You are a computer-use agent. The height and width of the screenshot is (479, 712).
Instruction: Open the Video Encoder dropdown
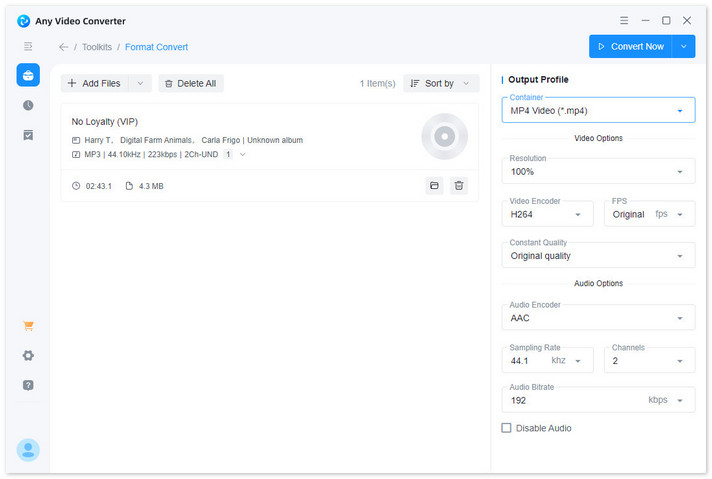click(x=547, y=214)
